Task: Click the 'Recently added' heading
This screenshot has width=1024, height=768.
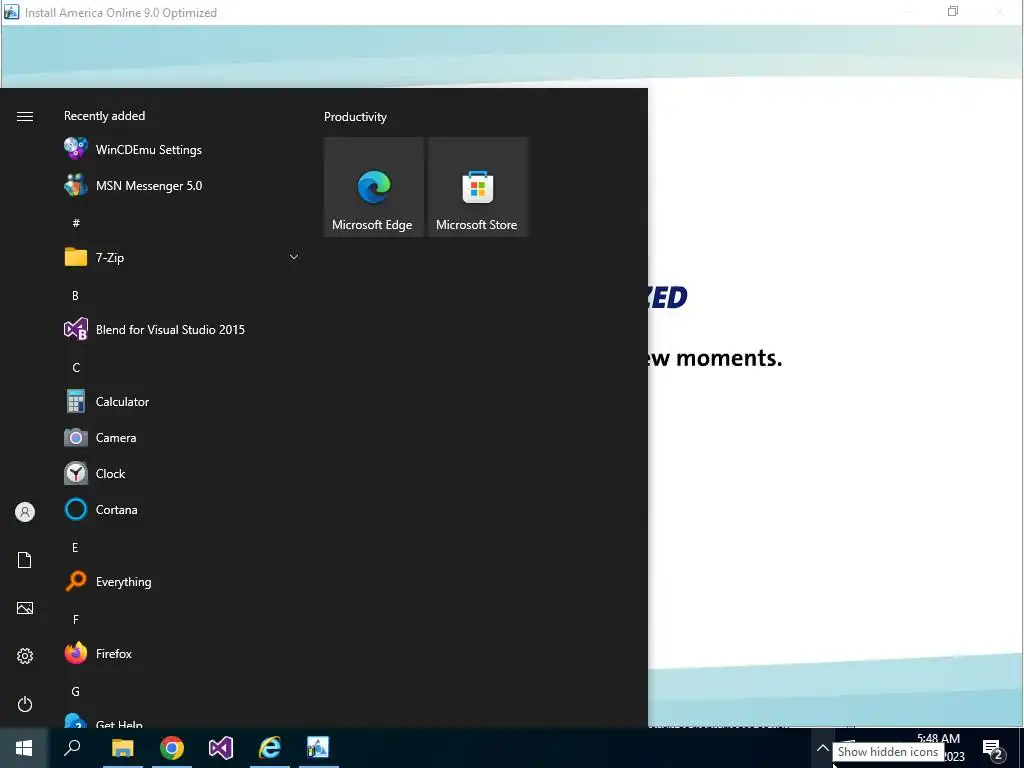Action: click(x=104, y=116)
